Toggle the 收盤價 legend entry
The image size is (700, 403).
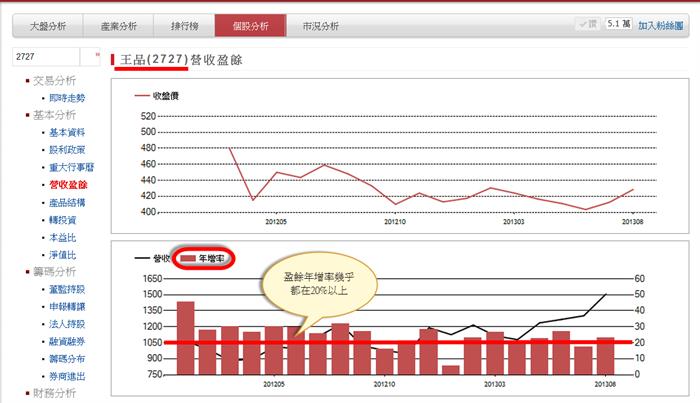[x=157, y=96]
